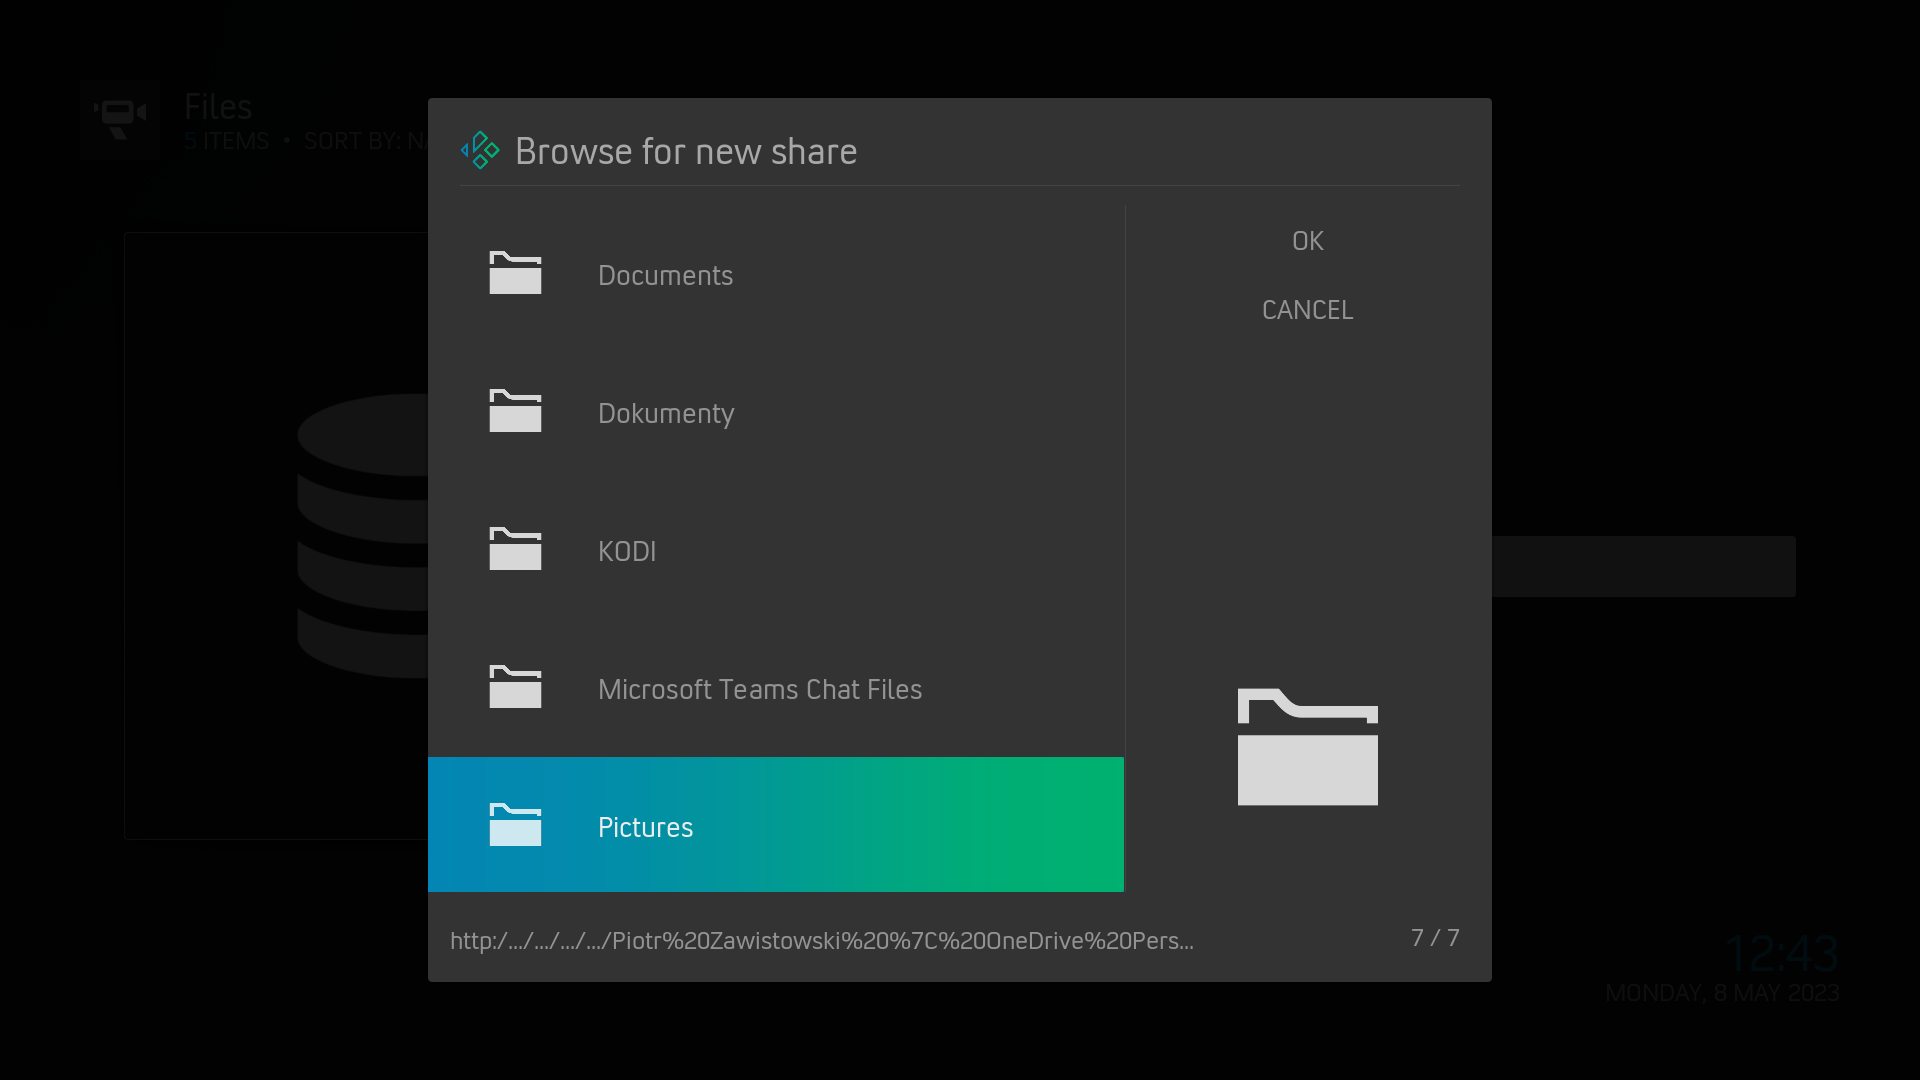The width and height of the screenshot is (1920, 1080).
Task: Click the Kodi logo in the dialog header
Action: tap(481, 149)
